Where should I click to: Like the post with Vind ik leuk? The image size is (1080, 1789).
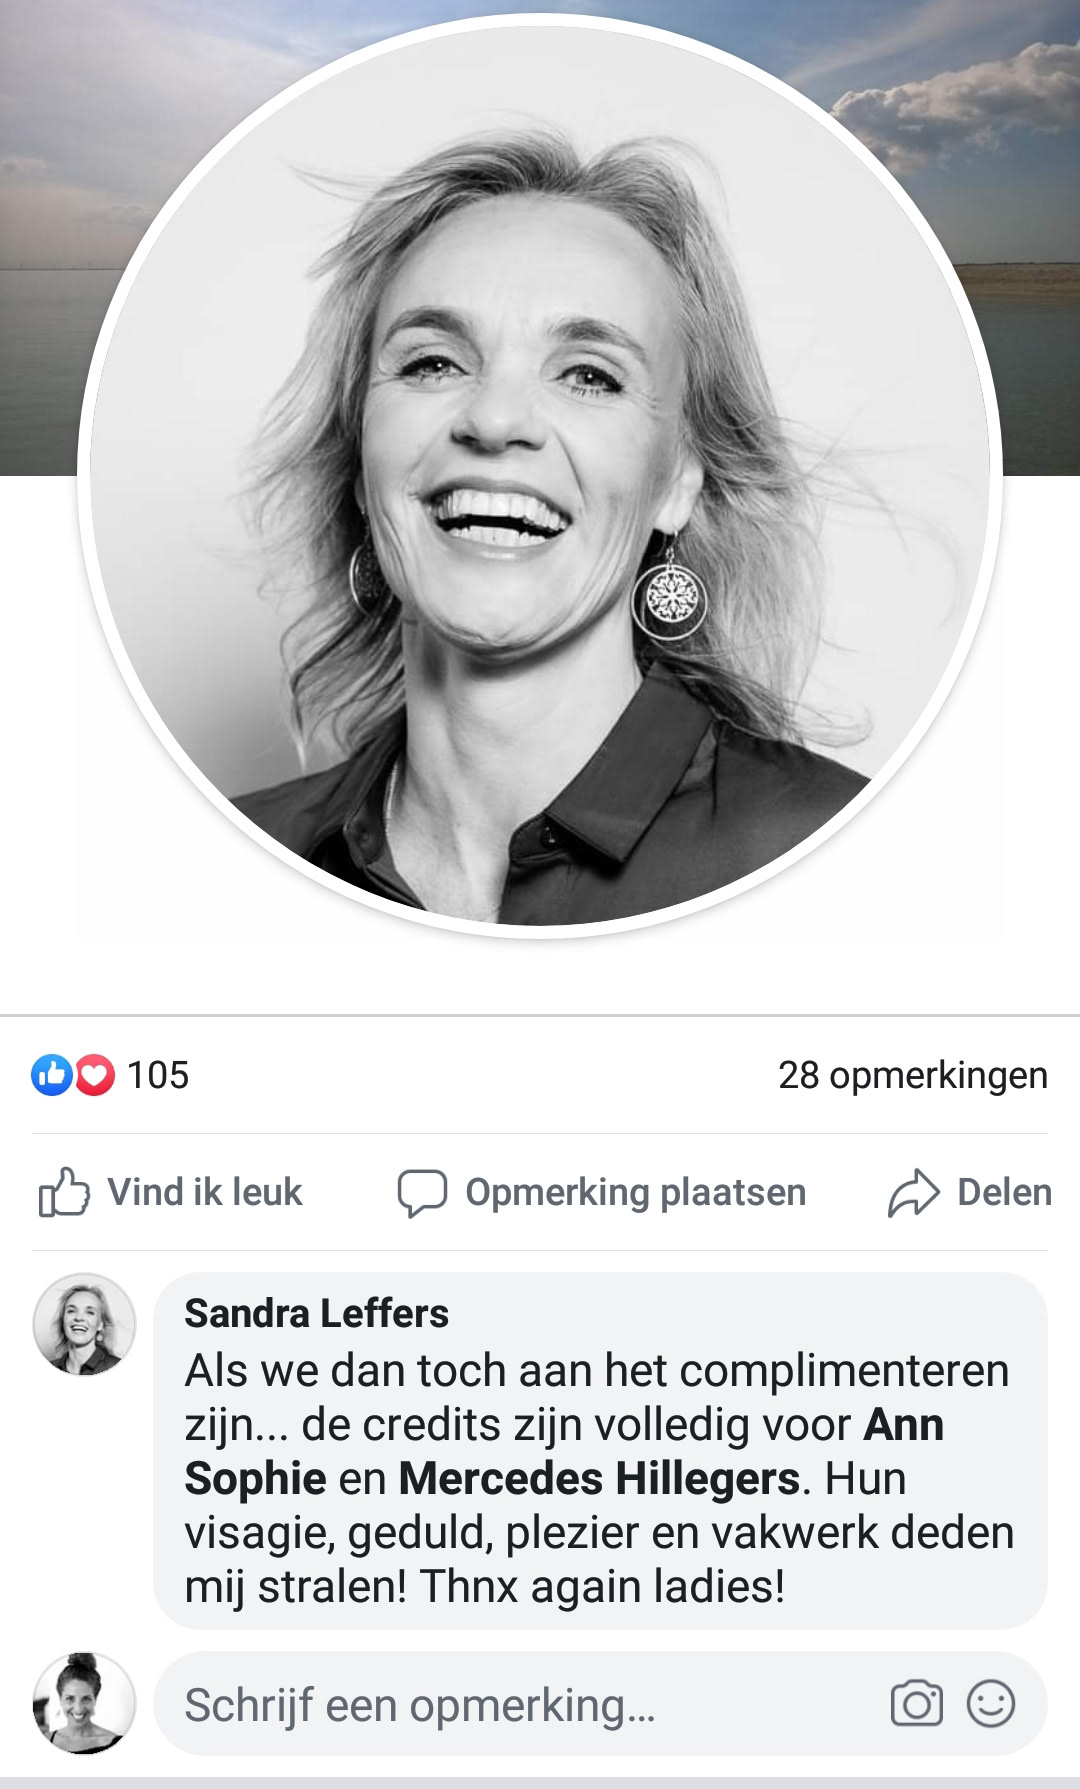(170, 1192)
